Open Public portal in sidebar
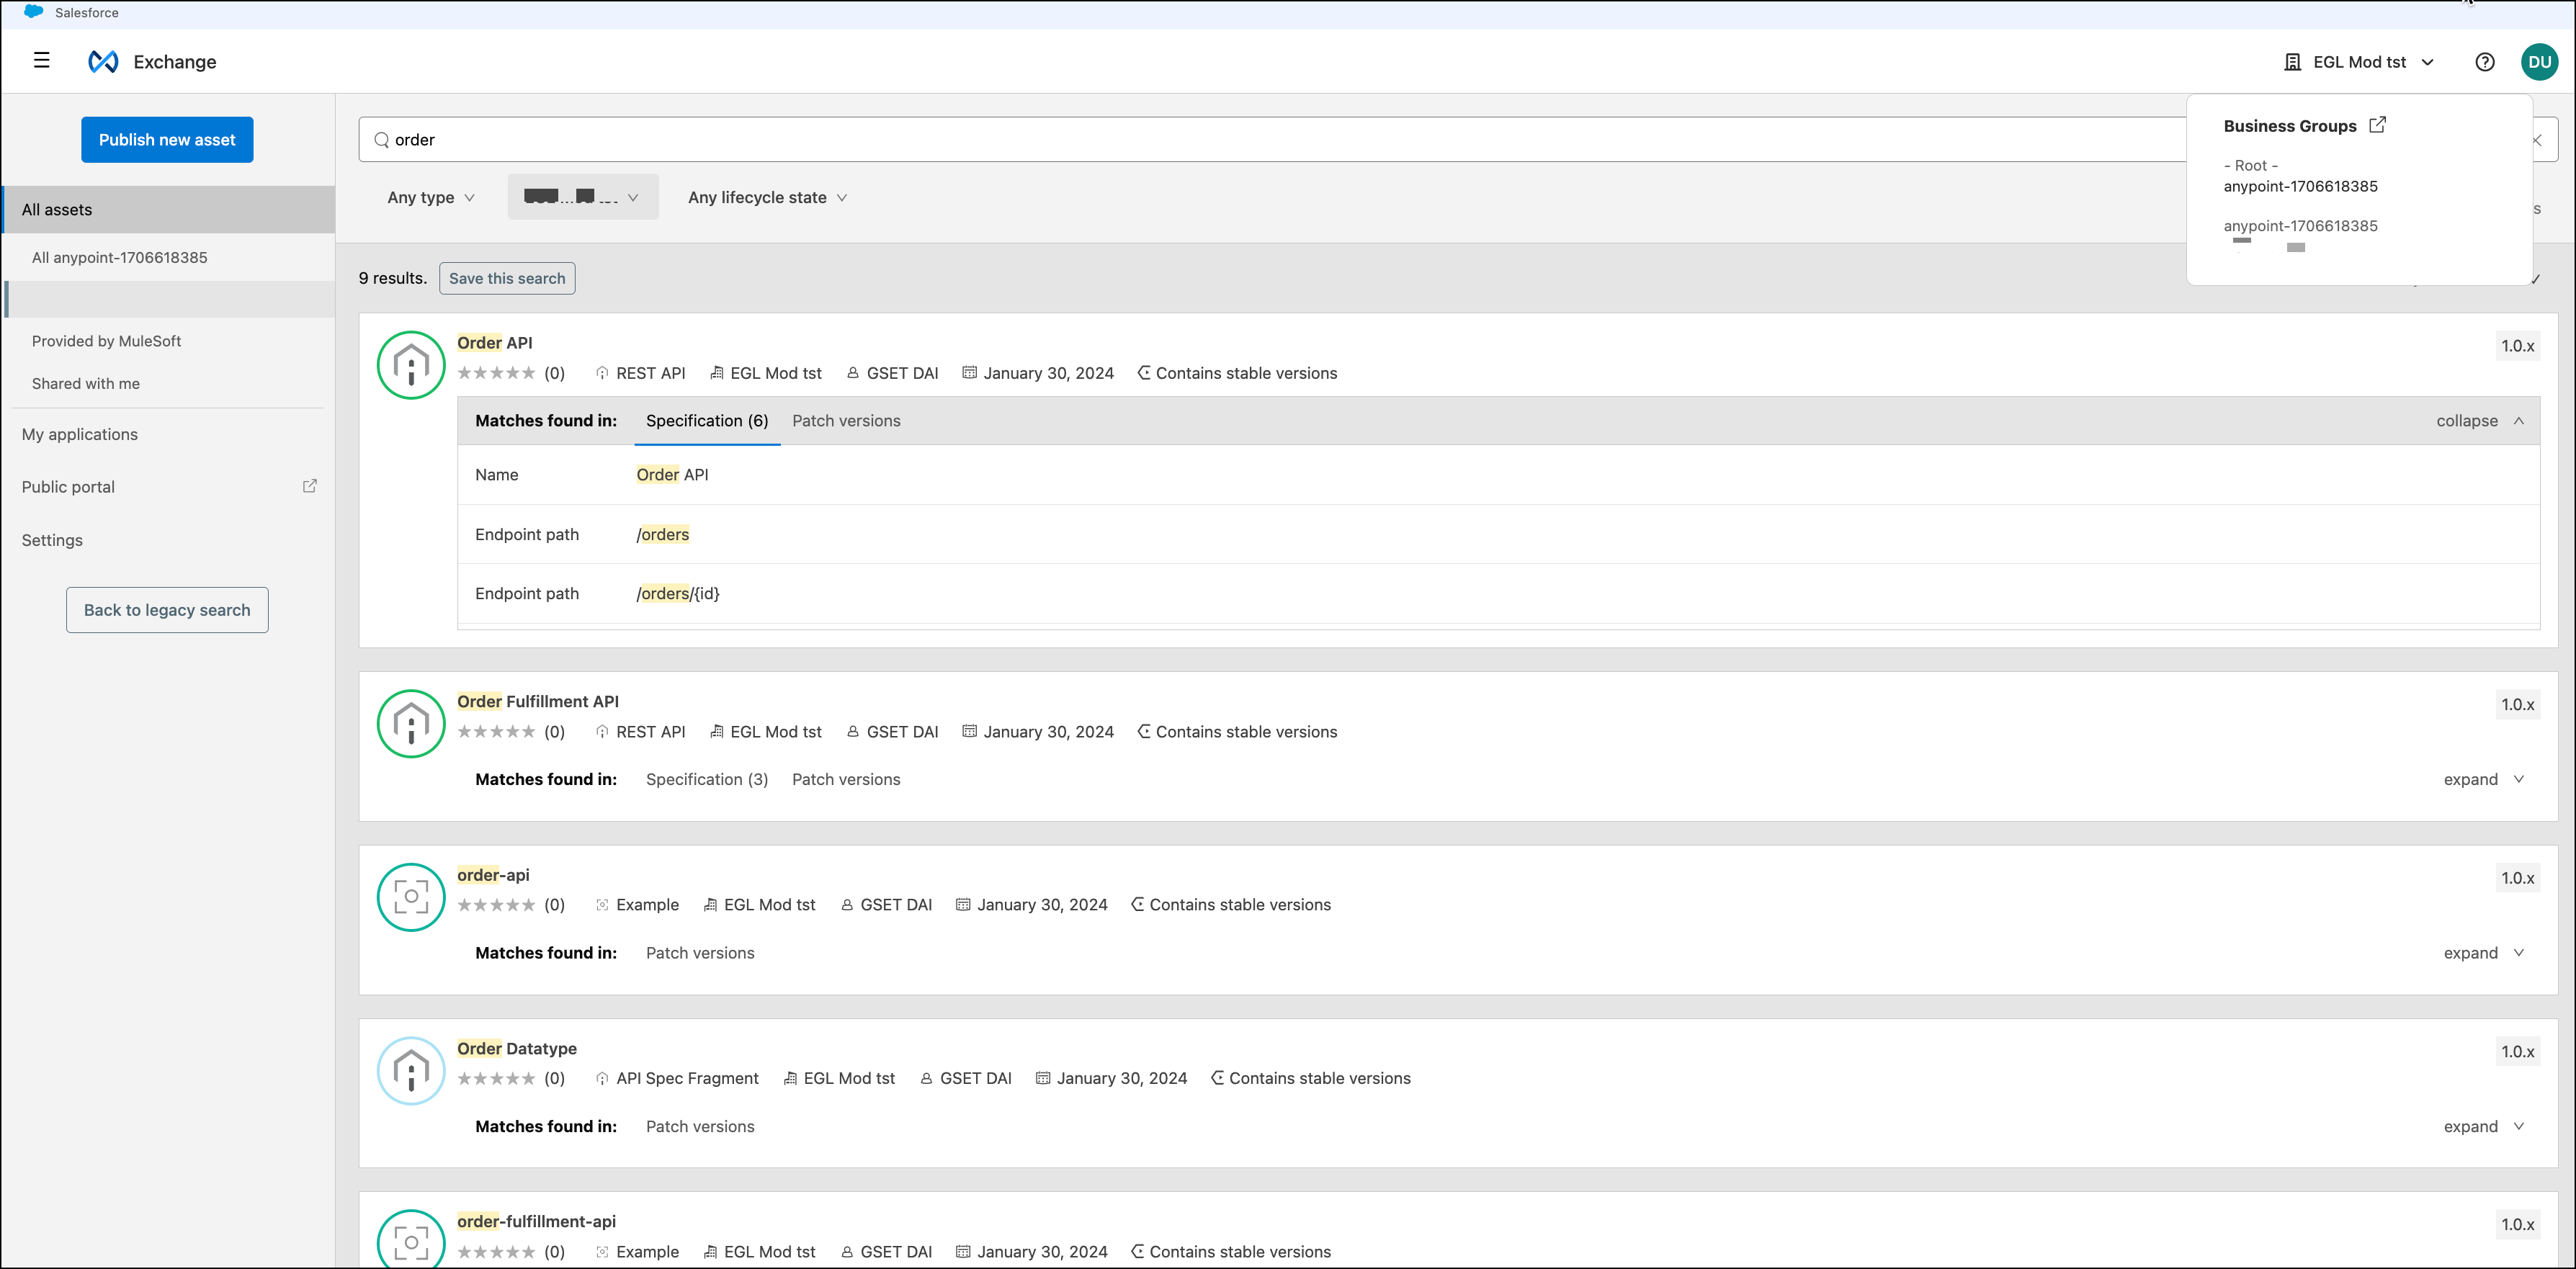The width and height of the screenshot is (2576, 1269). coord(68,487)
